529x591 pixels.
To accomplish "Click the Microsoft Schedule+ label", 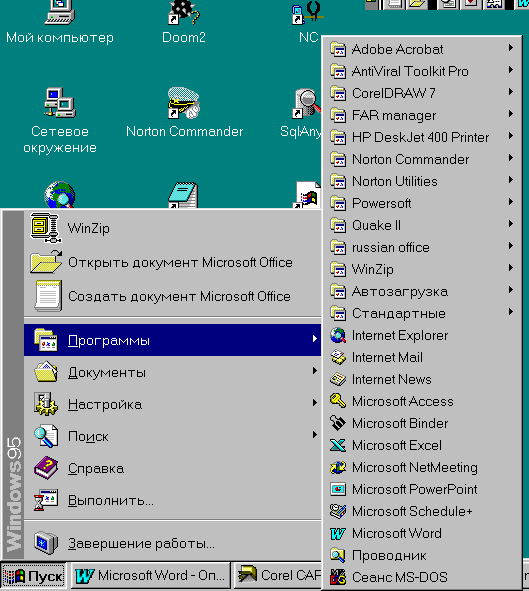I will [x=412, y=511].
